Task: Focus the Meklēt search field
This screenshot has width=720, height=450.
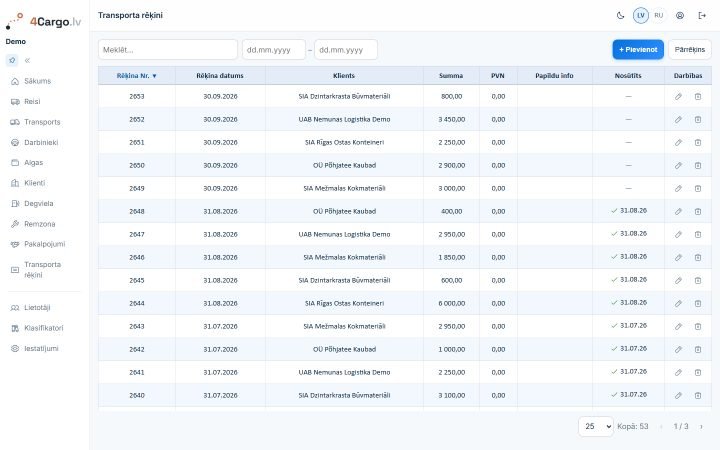Action: pyautogui.click(x=168, y=50)
